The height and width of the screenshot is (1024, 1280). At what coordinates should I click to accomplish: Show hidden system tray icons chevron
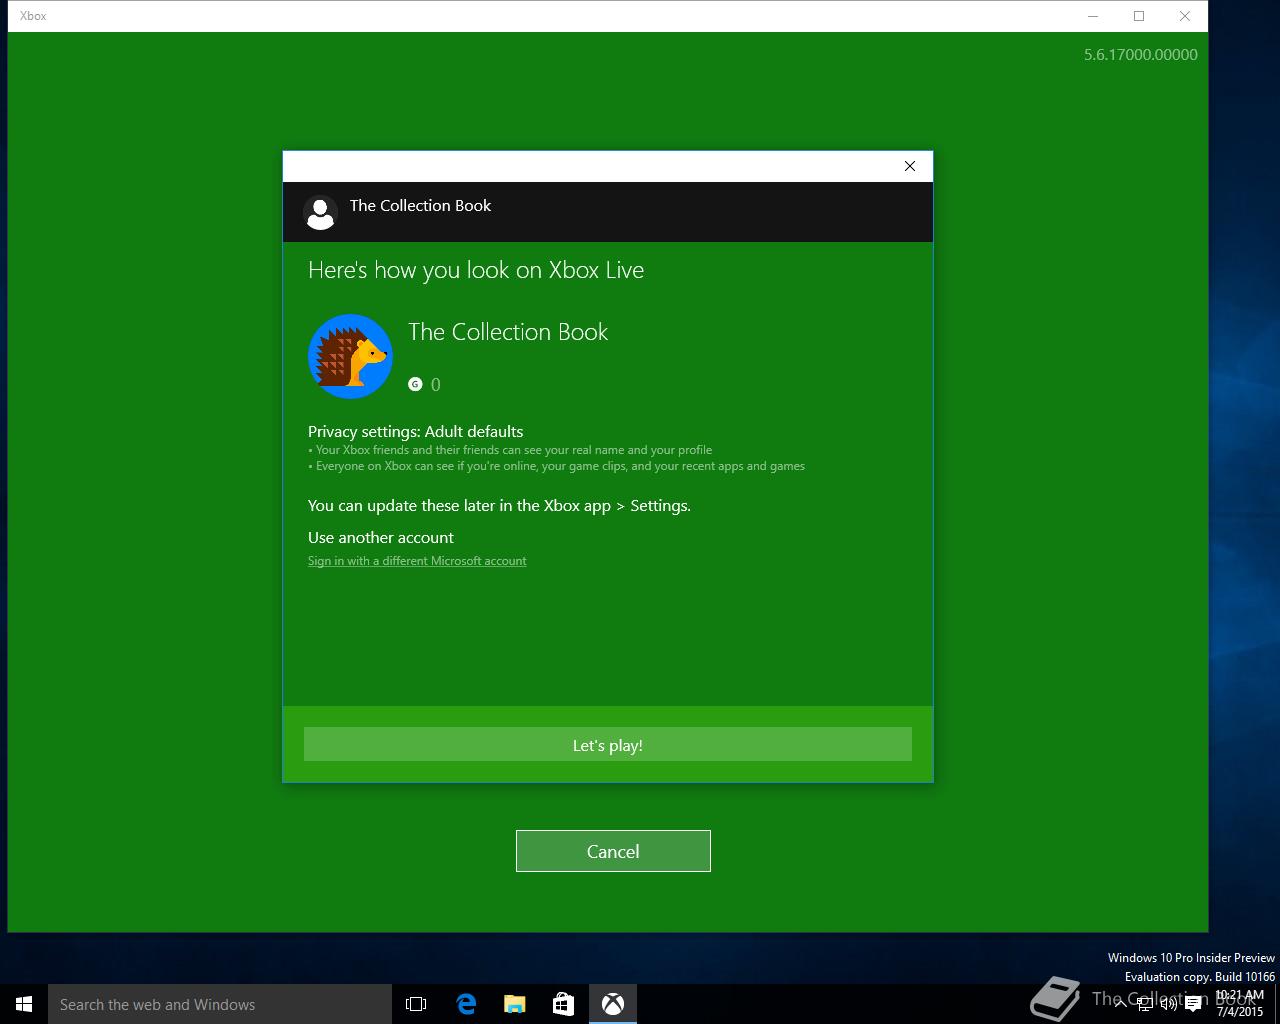pos(1121,1004)
